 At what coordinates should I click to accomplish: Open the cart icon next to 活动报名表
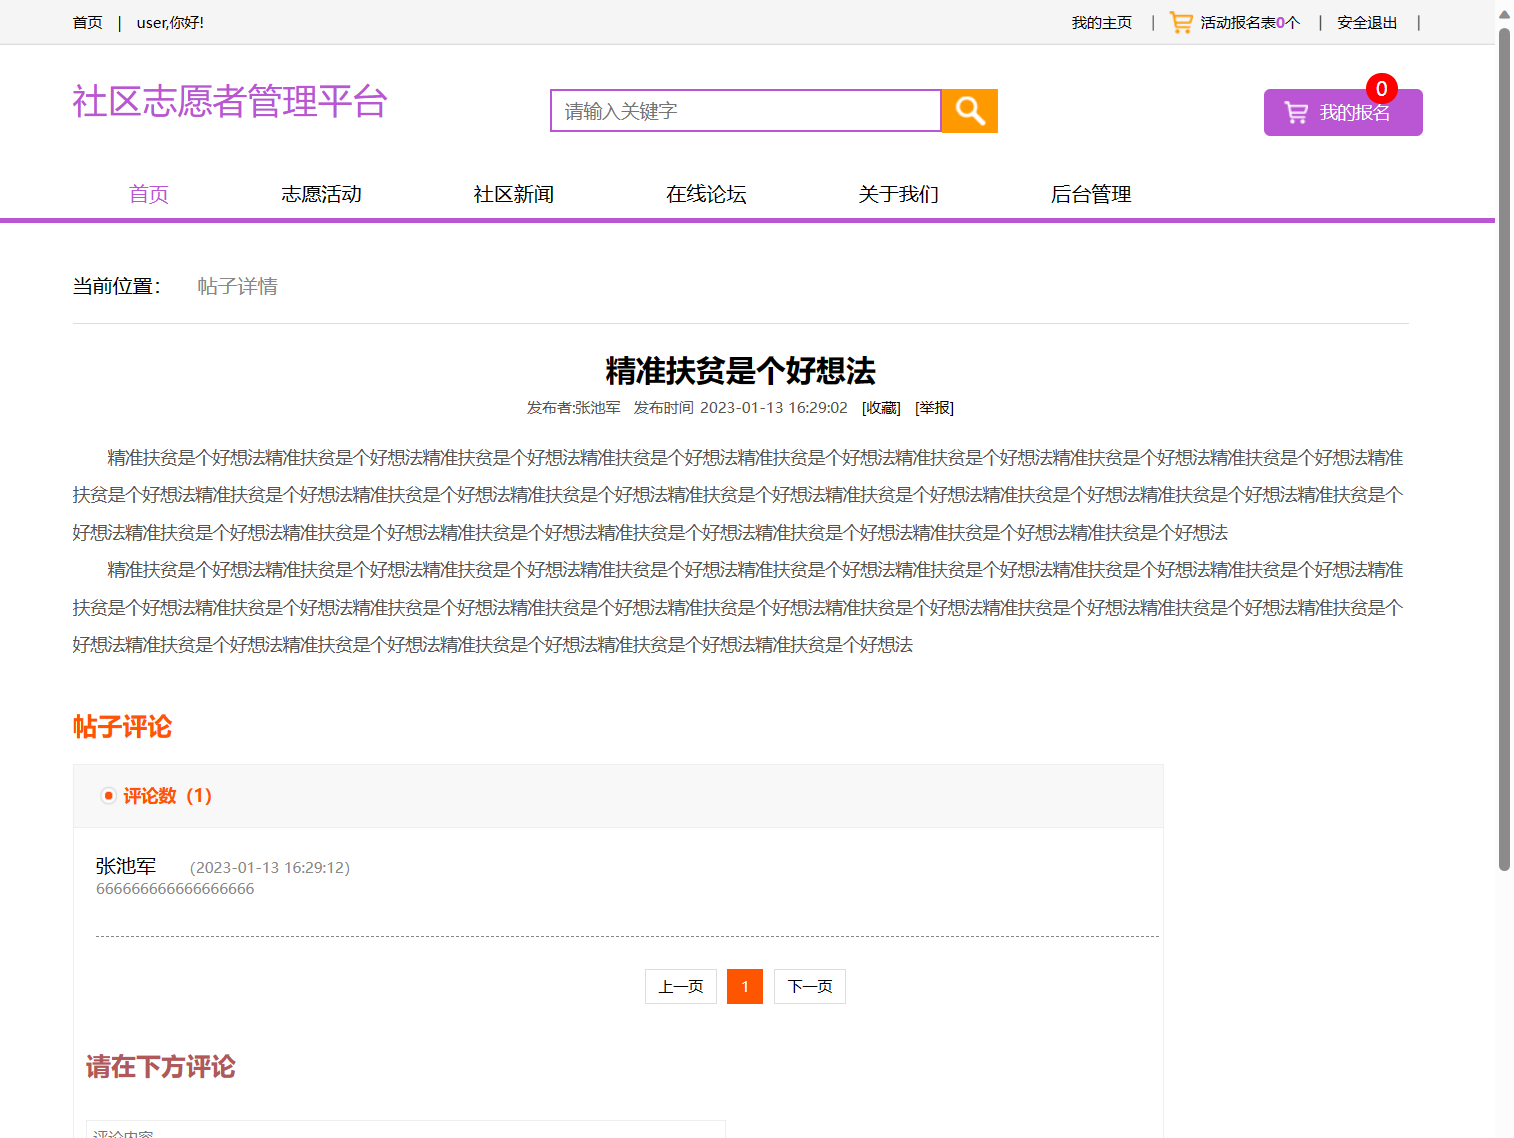coord(1180,21)
